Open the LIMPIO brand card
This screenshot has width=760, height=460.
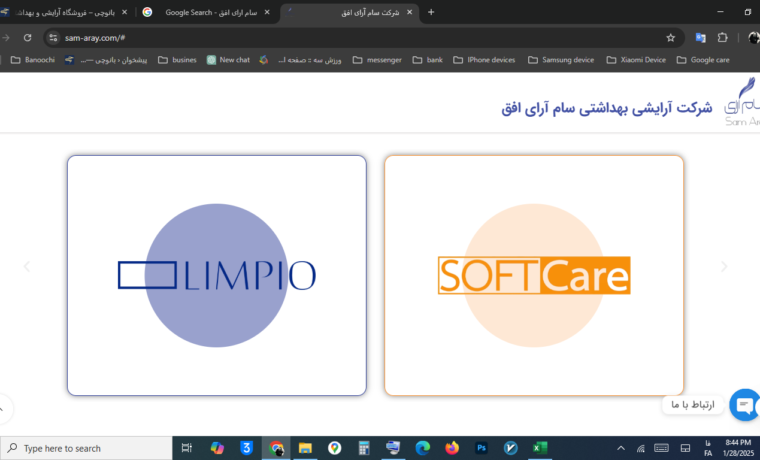217,275
